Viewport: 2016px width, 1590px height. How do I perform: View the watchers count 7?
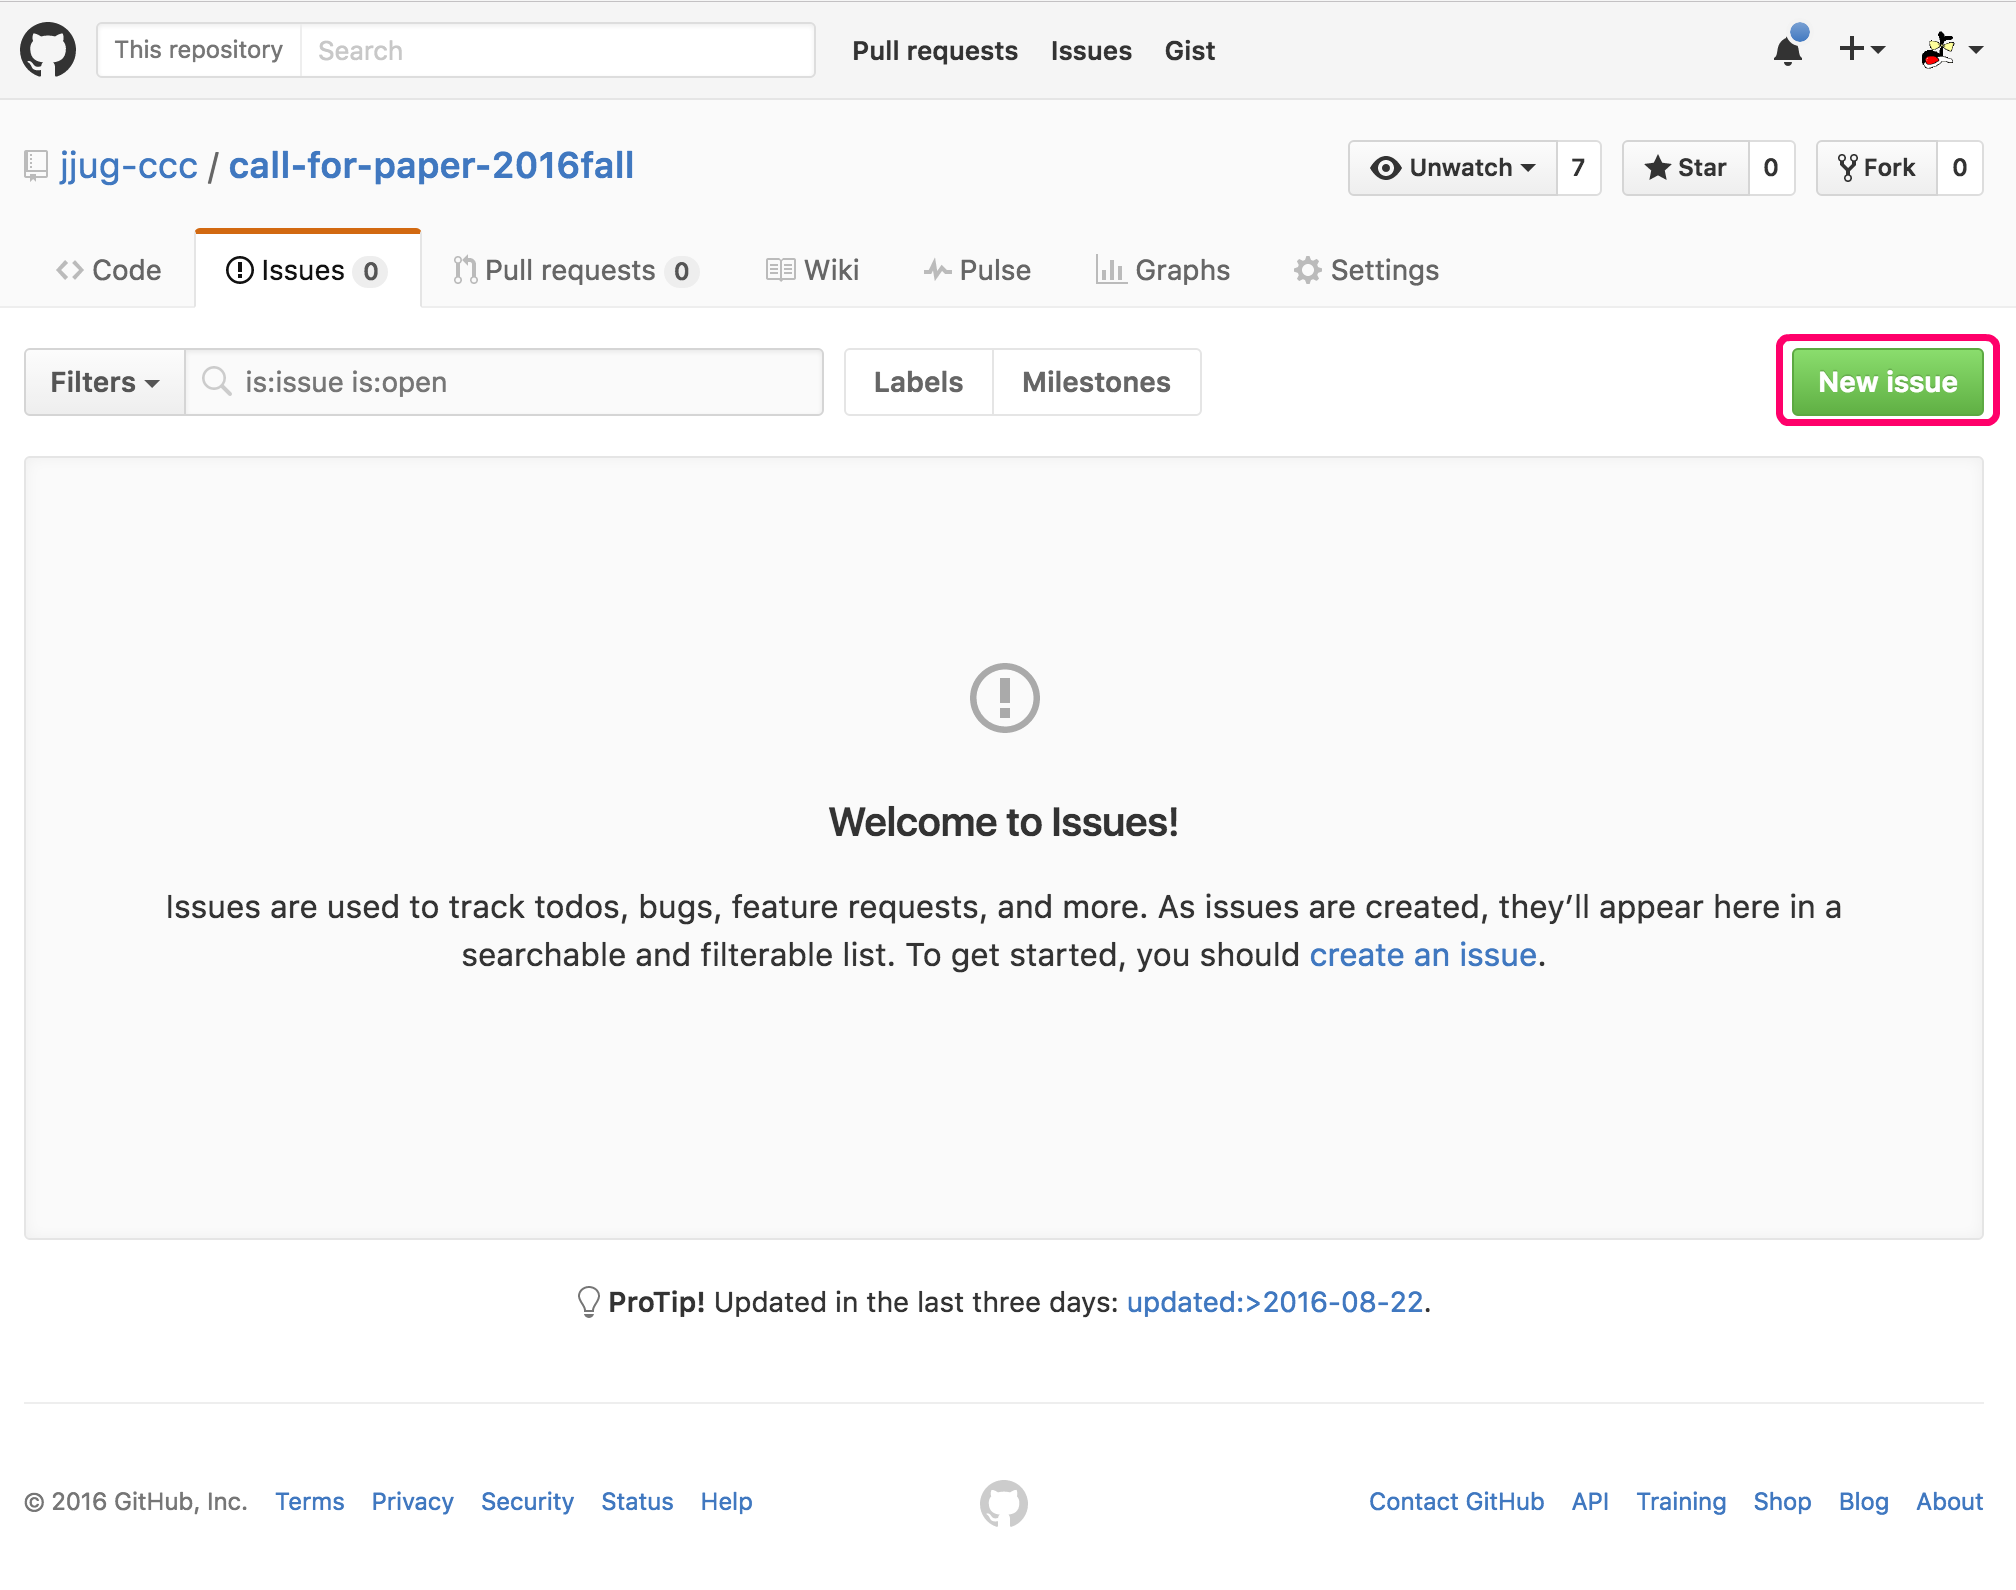[1578, 167]
